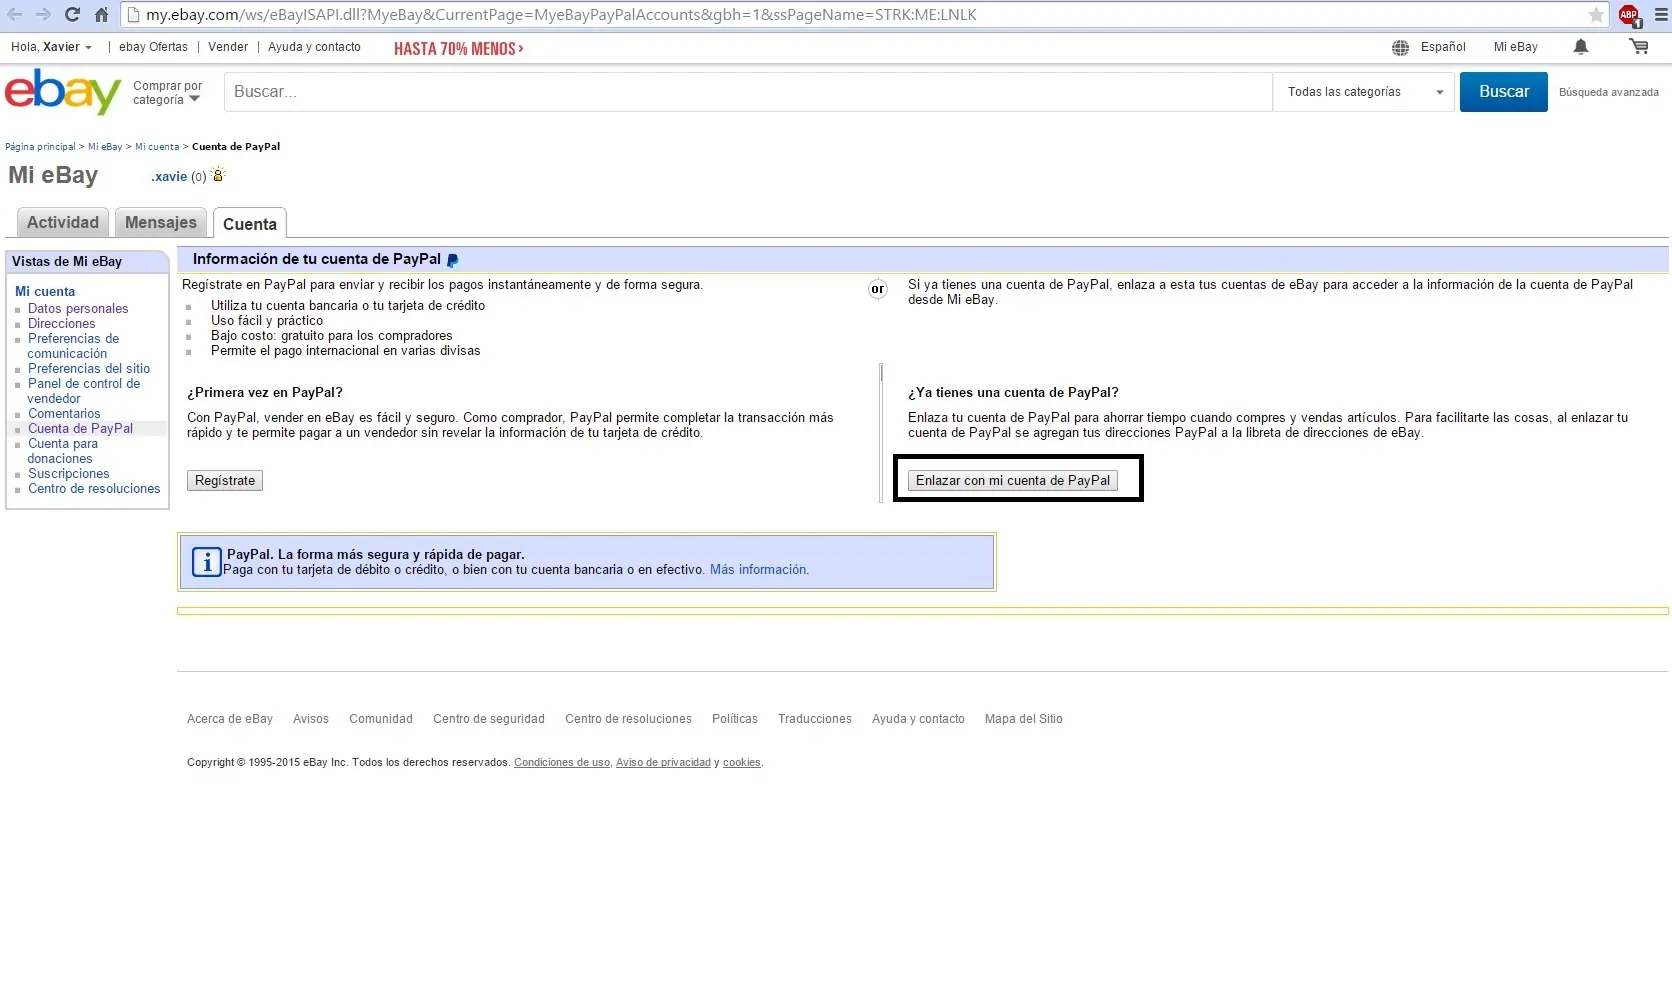
Task: Open Ayuda y contacto in top bar
Action: point(314,47)
